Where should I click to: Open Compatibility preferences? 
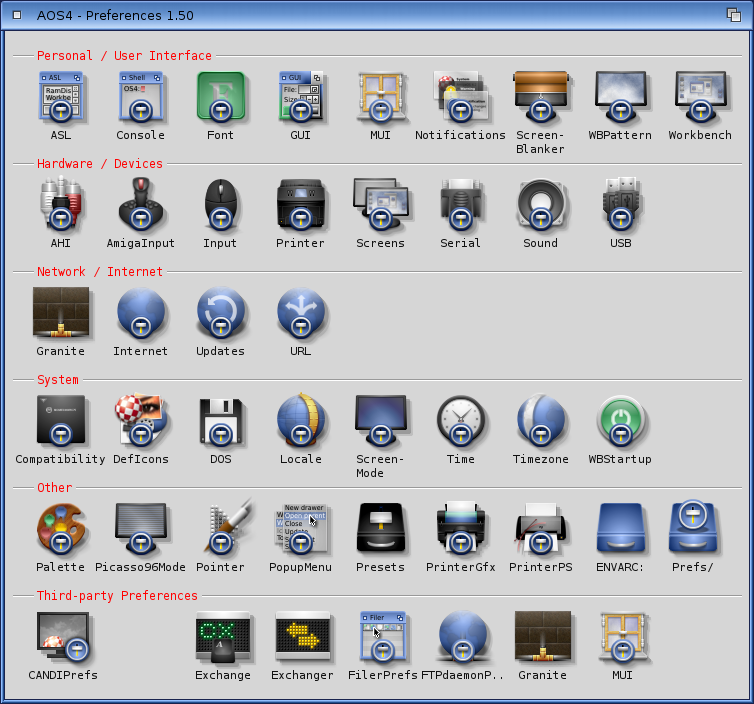click(x=61, y=420)
